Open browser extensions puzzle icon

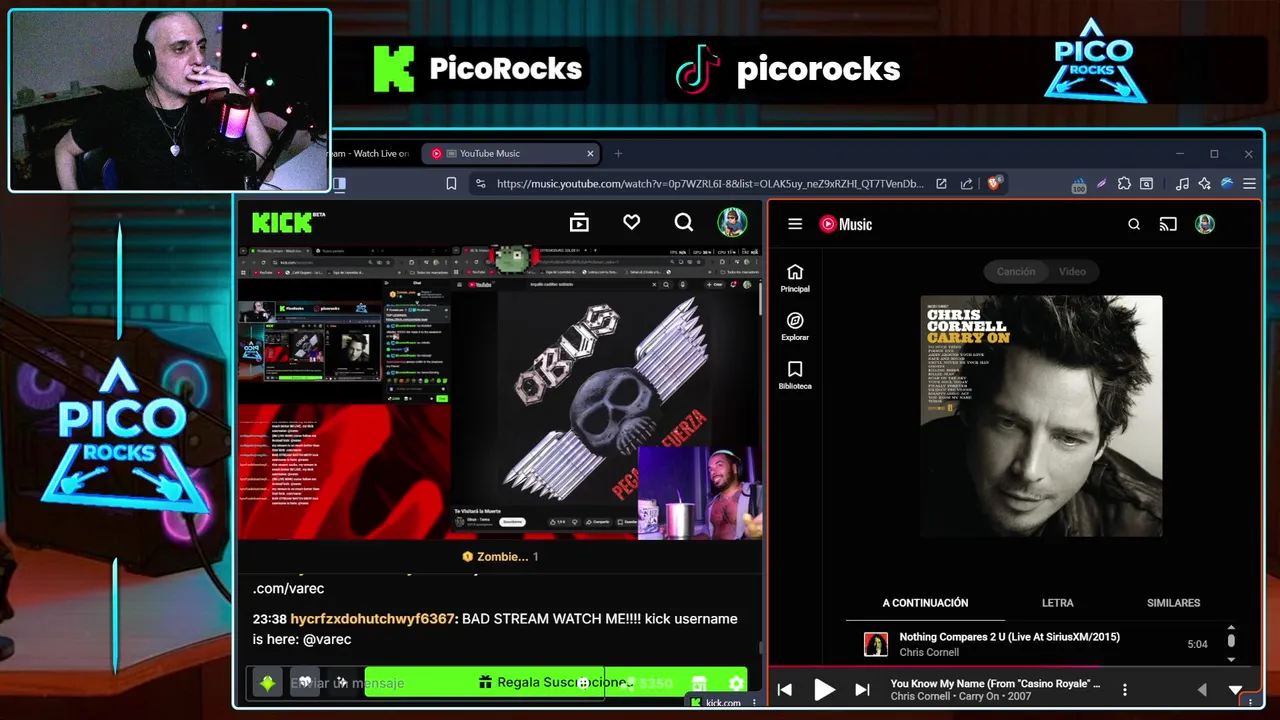1124,184
